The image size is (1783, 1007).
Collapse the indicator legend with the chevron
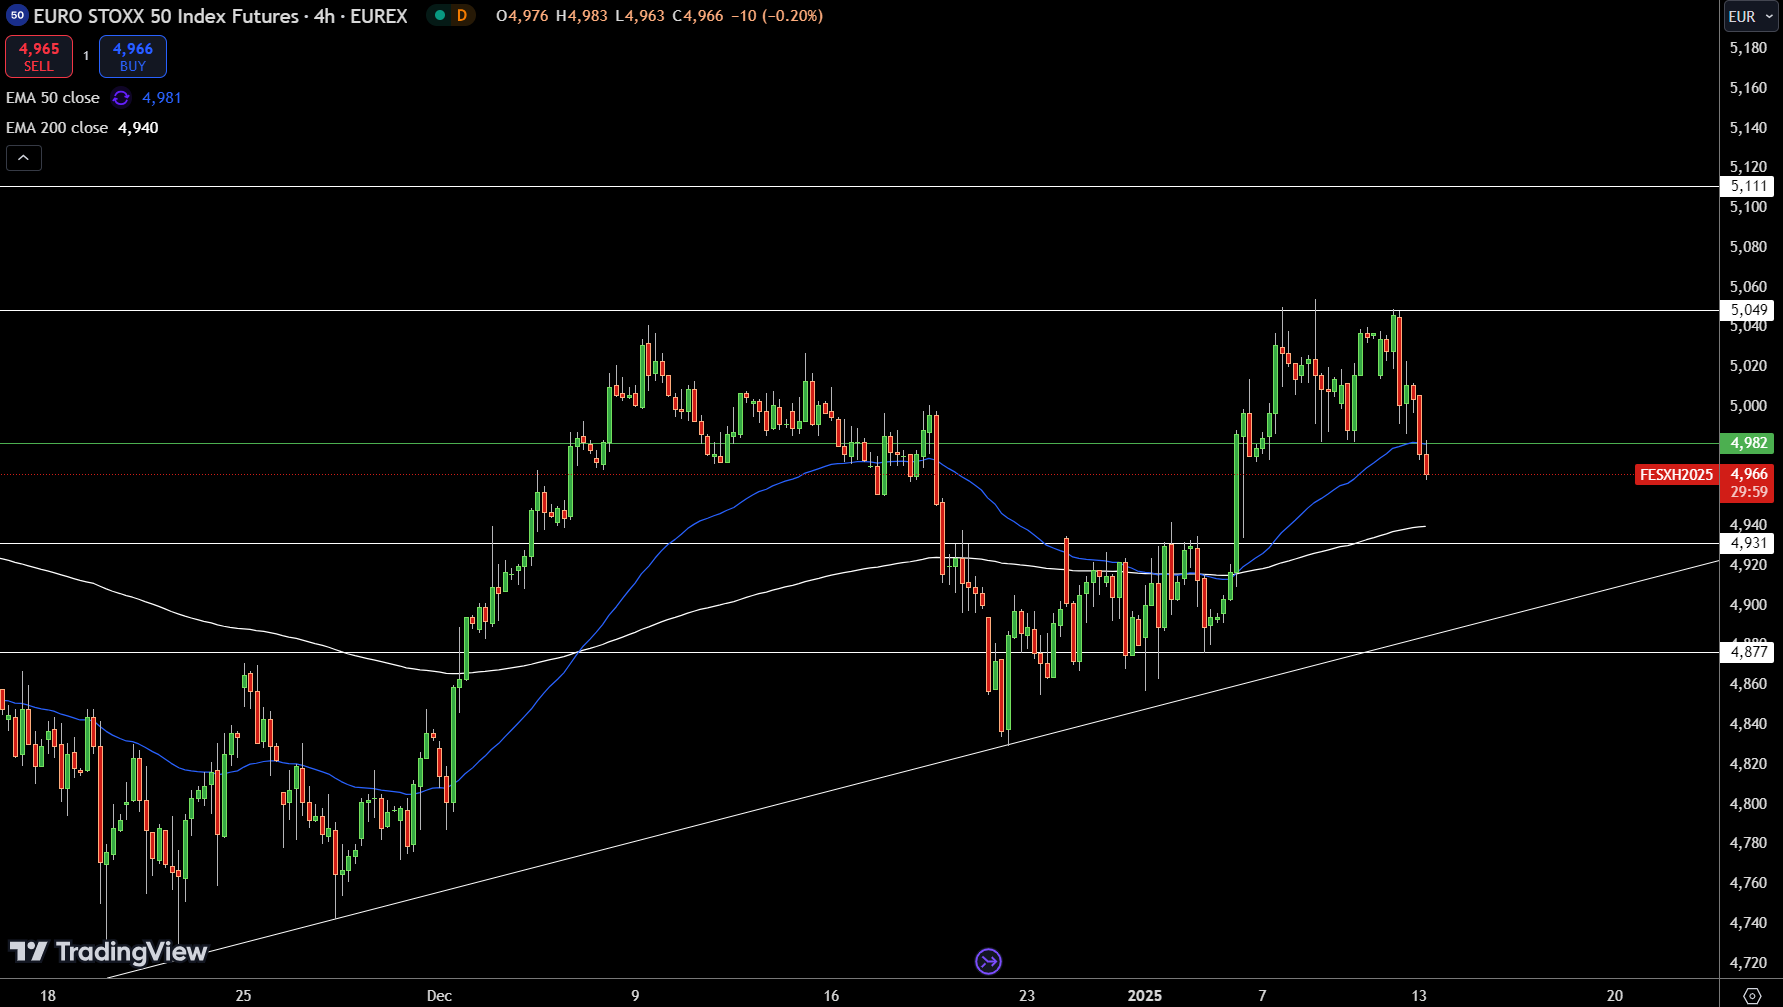pyautogui.click(x=24, y=158)
